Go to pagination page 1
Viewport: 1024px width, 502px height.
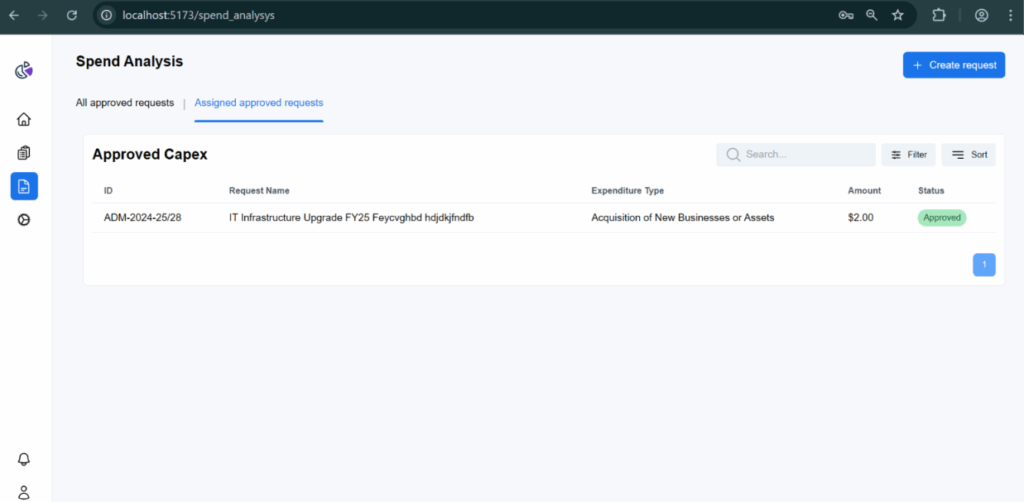tap(984, 264)
